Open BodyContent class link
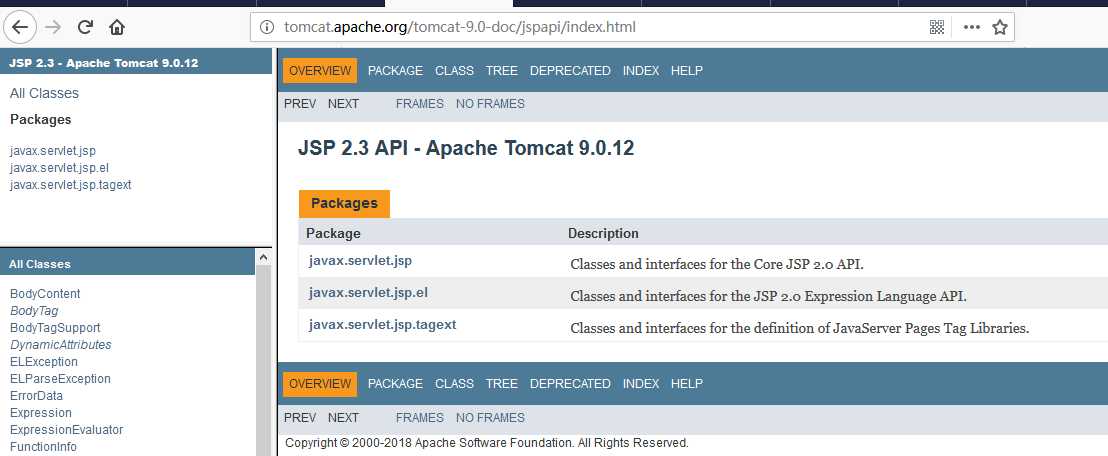 (x=45, y=294)
